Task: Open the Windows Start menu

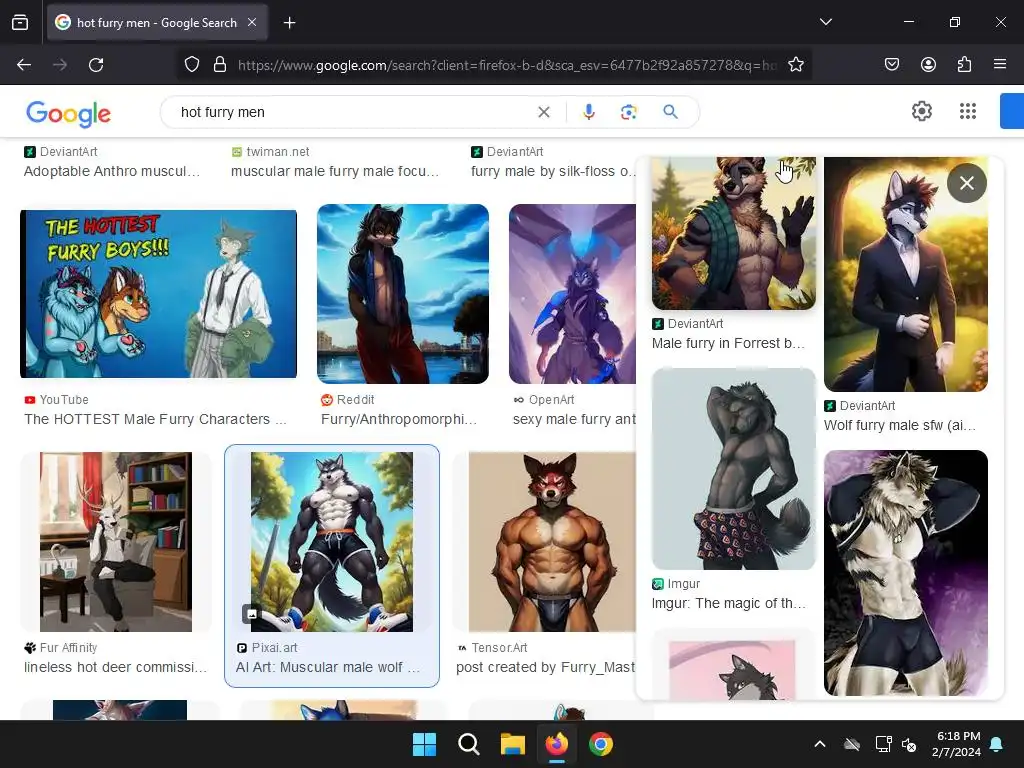Action: point(424,744)
